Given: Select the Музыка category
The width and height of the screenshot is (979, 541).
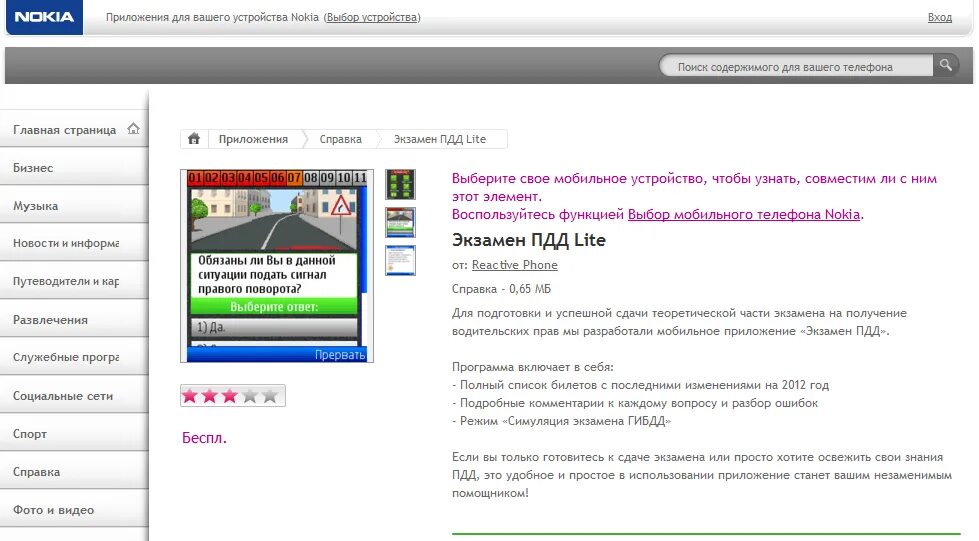Looking at the screenshot, I should [x=74, y=206].
